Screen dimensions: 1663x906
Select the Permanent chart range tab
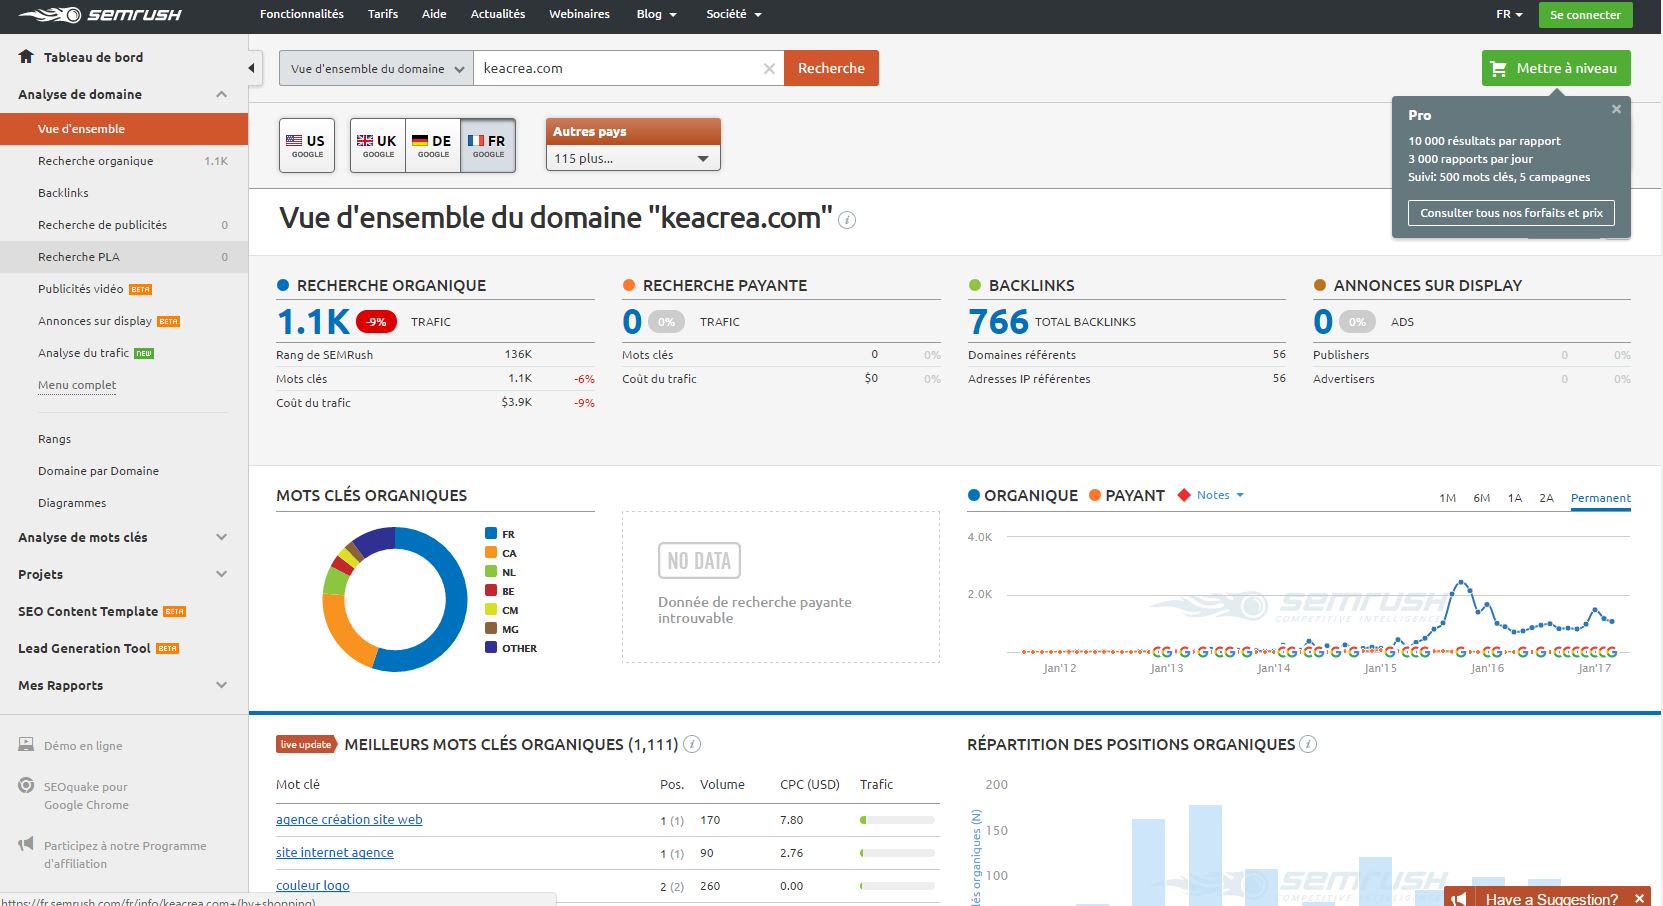(x=1601, y=498)
